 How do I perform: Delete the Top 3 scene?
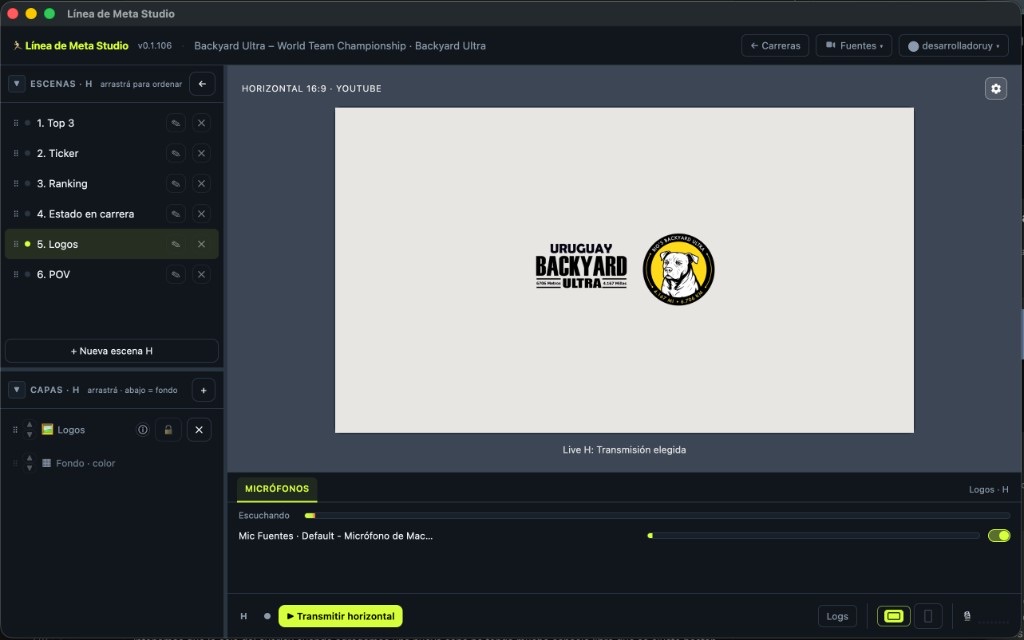click(201, 123)
